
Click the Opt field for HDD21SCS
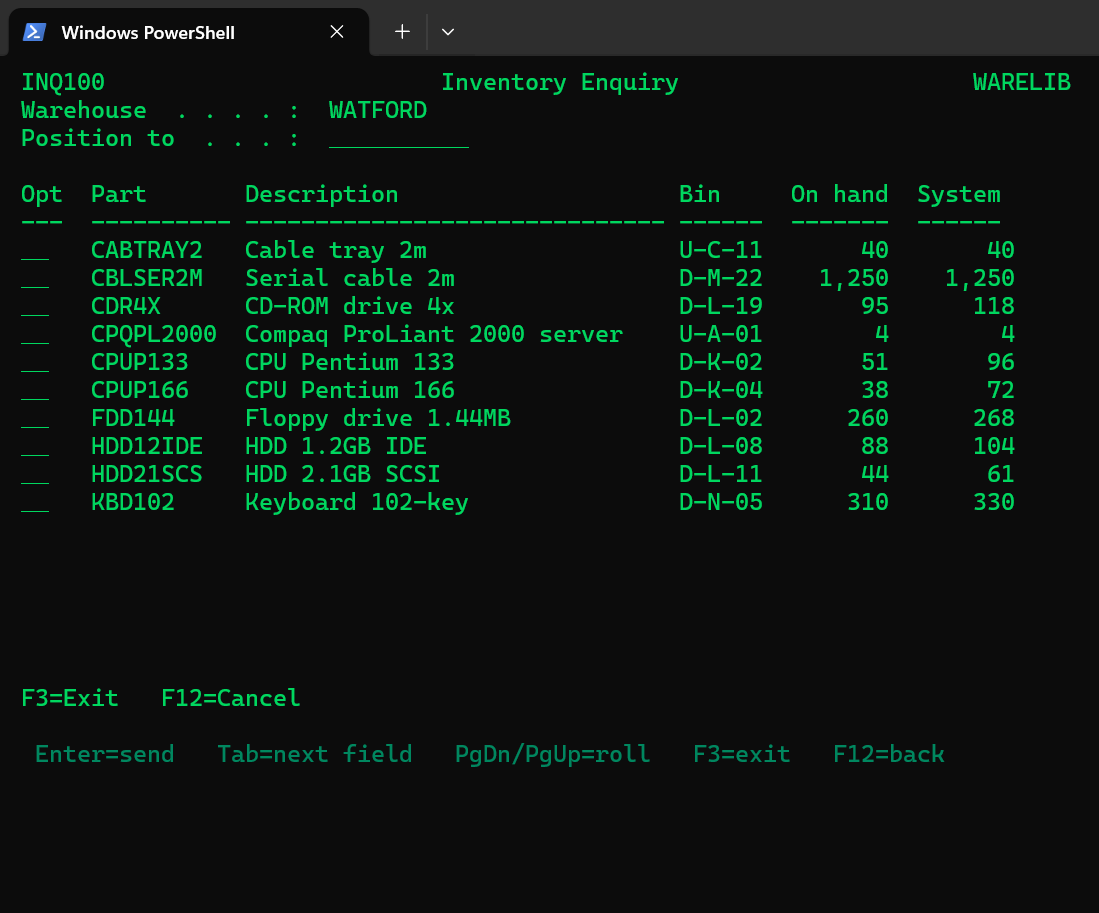(35, 474)
